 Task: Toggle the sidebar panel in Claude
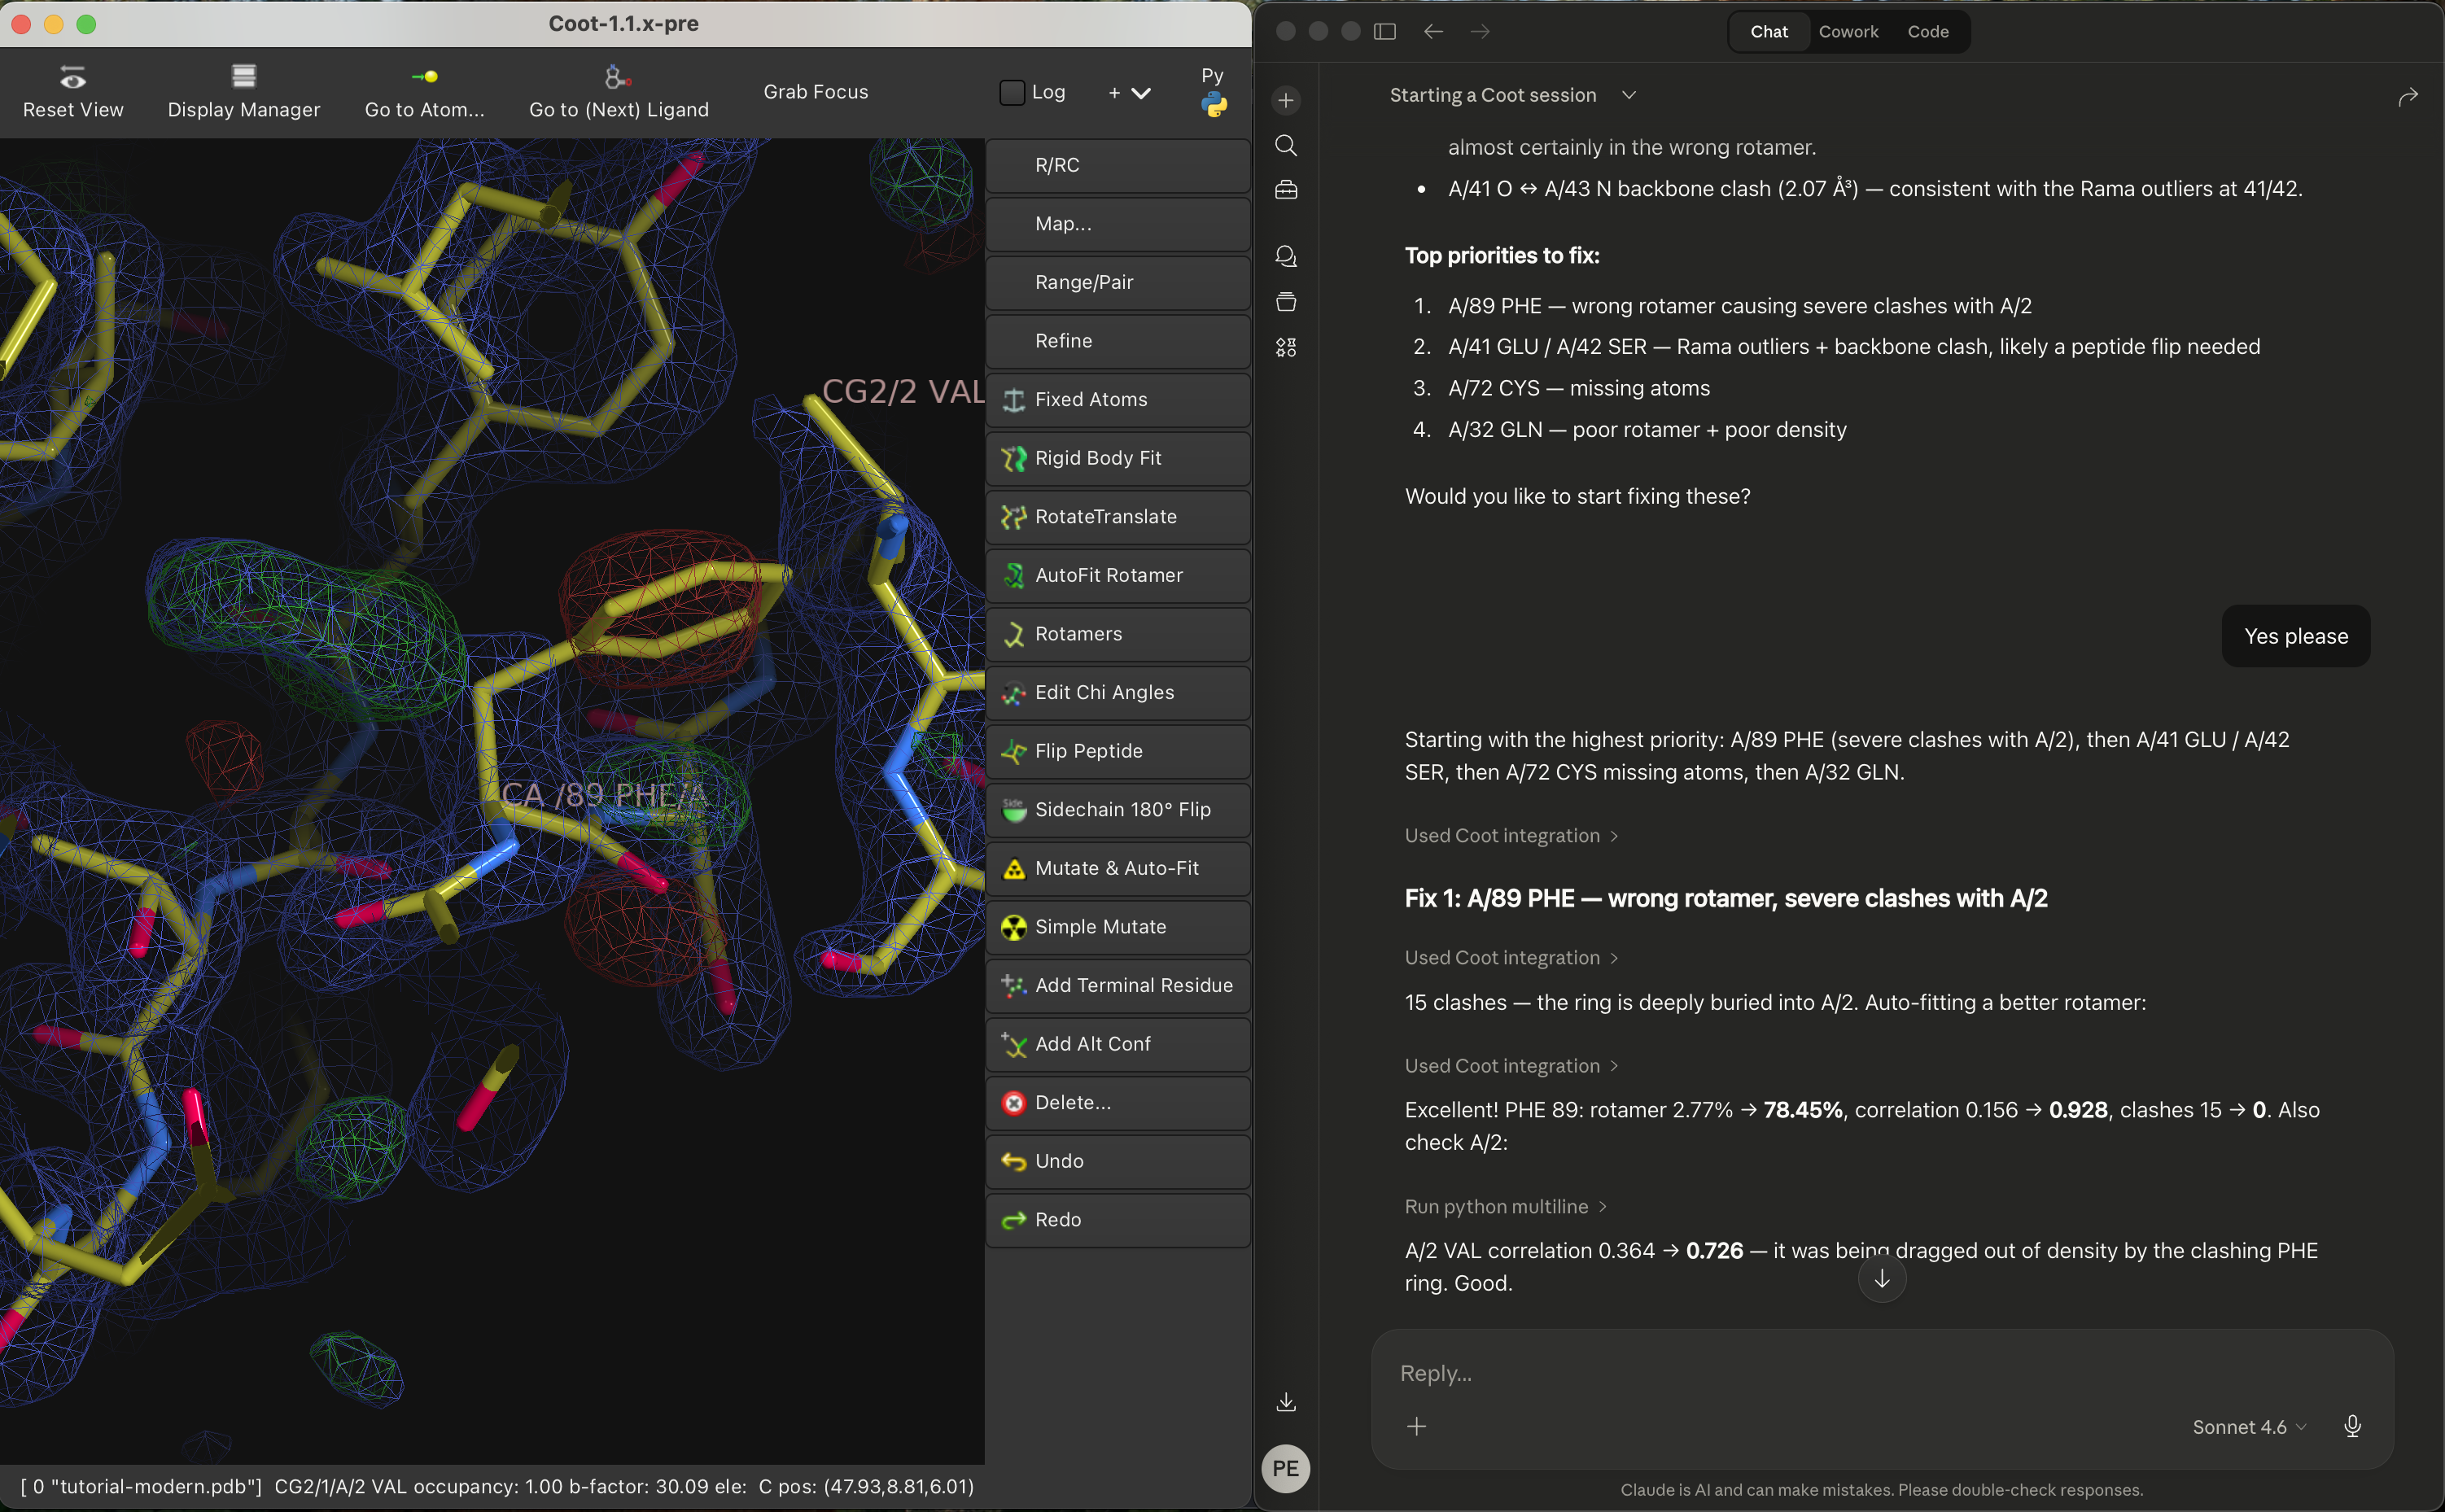[1384, 32]
